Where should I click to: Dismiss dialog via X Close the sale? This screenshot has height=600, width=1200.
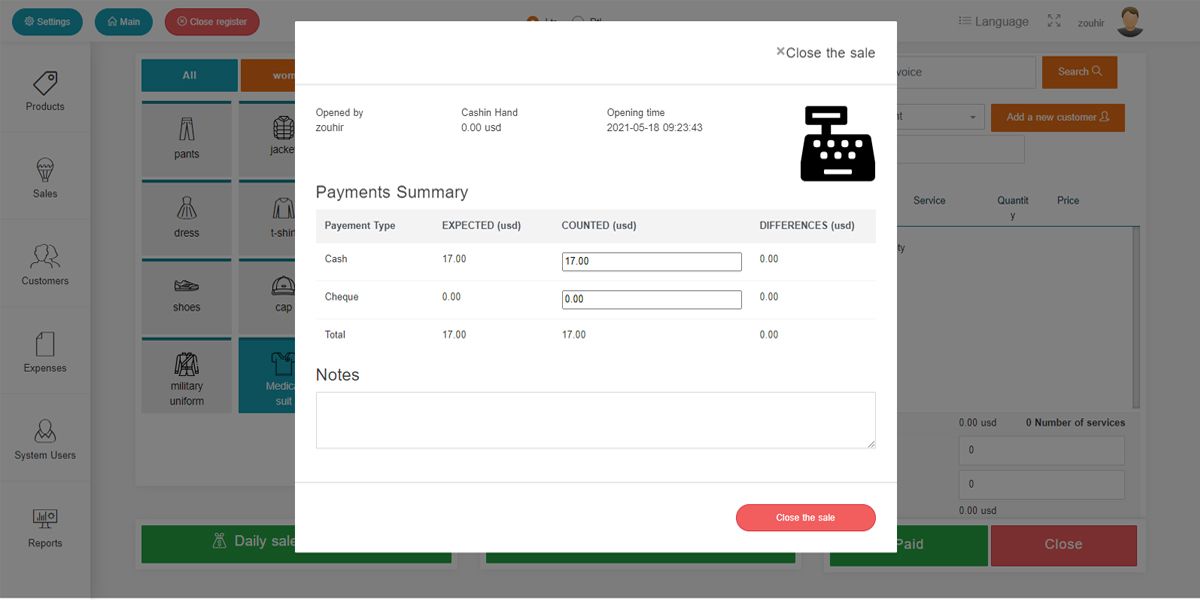[x=825, y=53]
